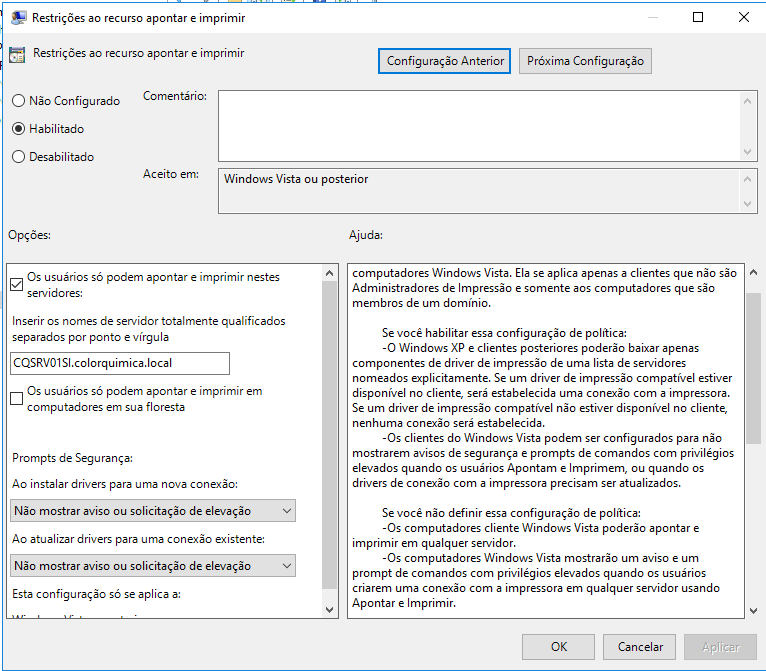Click the server name field CQSRV01SI.colorquimica.local
This screenshot has height=671, width=766.
(x=120, y=363)
